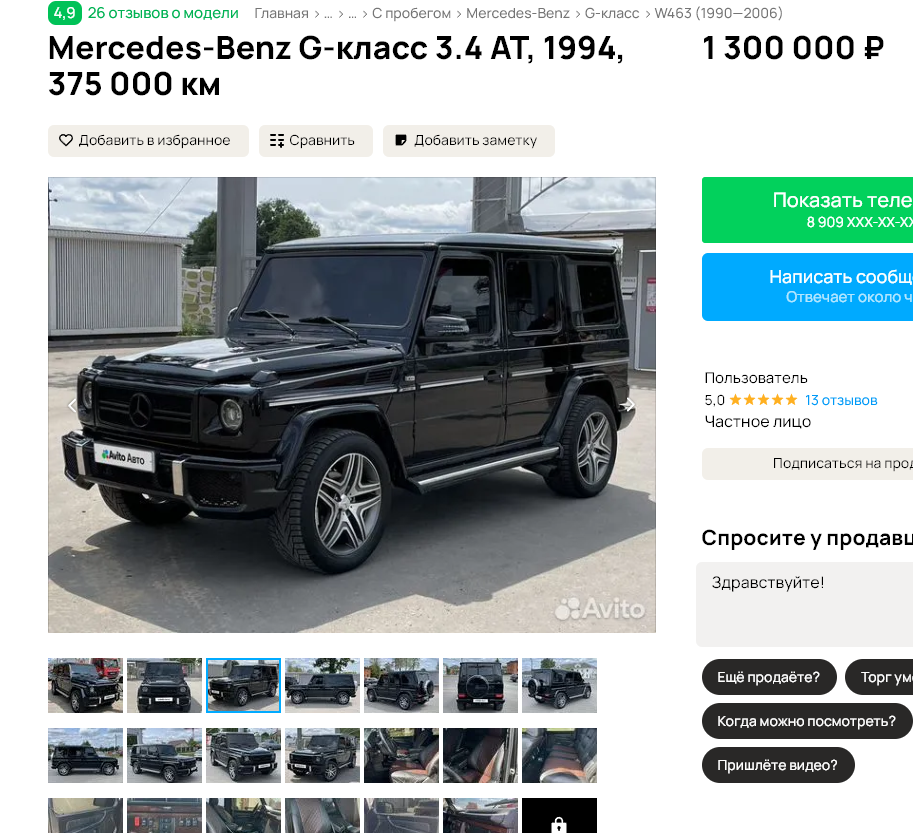The width and height of the screenshot is (913, 833).
Task: Click the note icon in Добавить заметку
Action: (401, 140)
